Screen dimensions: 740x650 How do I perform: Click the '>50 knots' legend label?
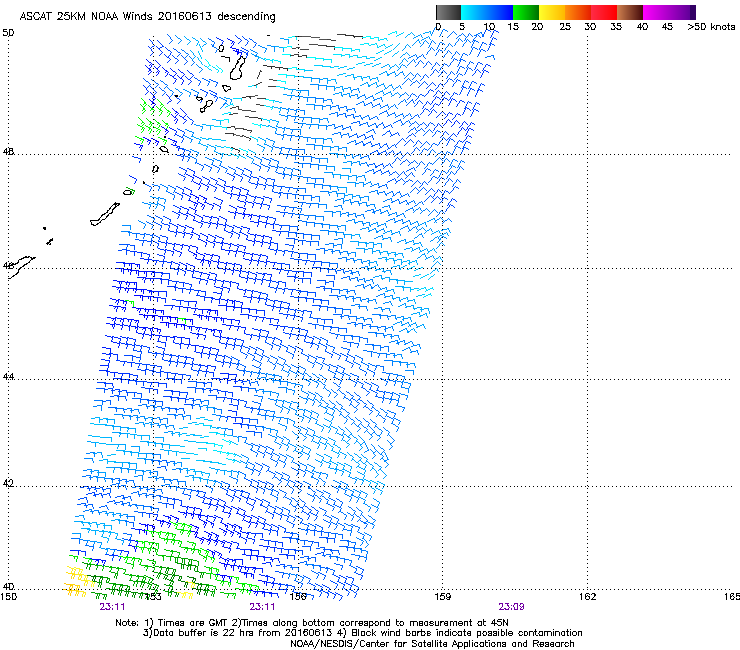tap(711, 26)
